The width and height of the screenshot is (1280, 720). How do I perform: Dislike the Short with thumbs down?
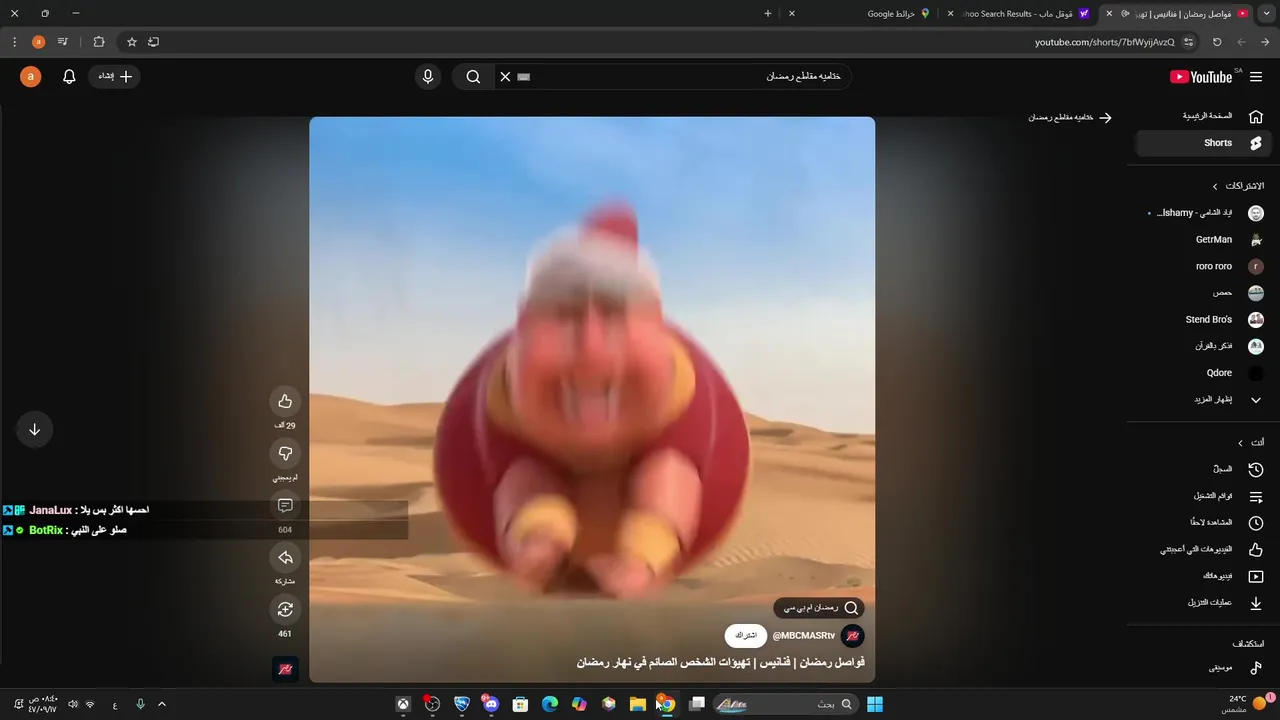(285, 453)
